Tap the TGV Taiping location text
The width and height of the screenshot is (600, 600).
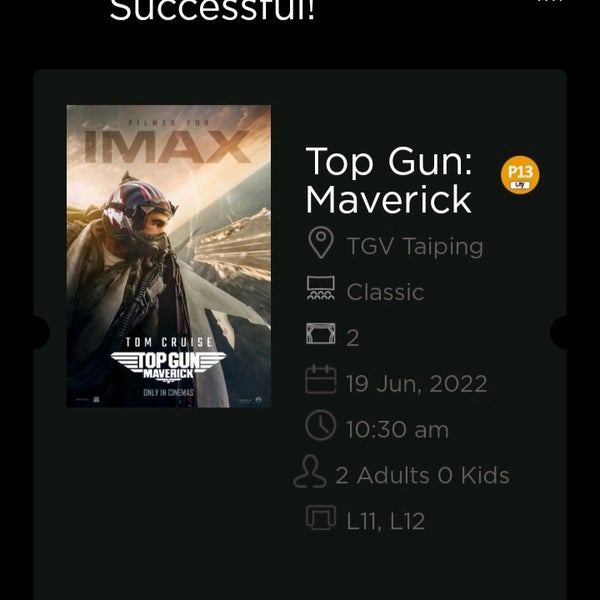point(415,246)
